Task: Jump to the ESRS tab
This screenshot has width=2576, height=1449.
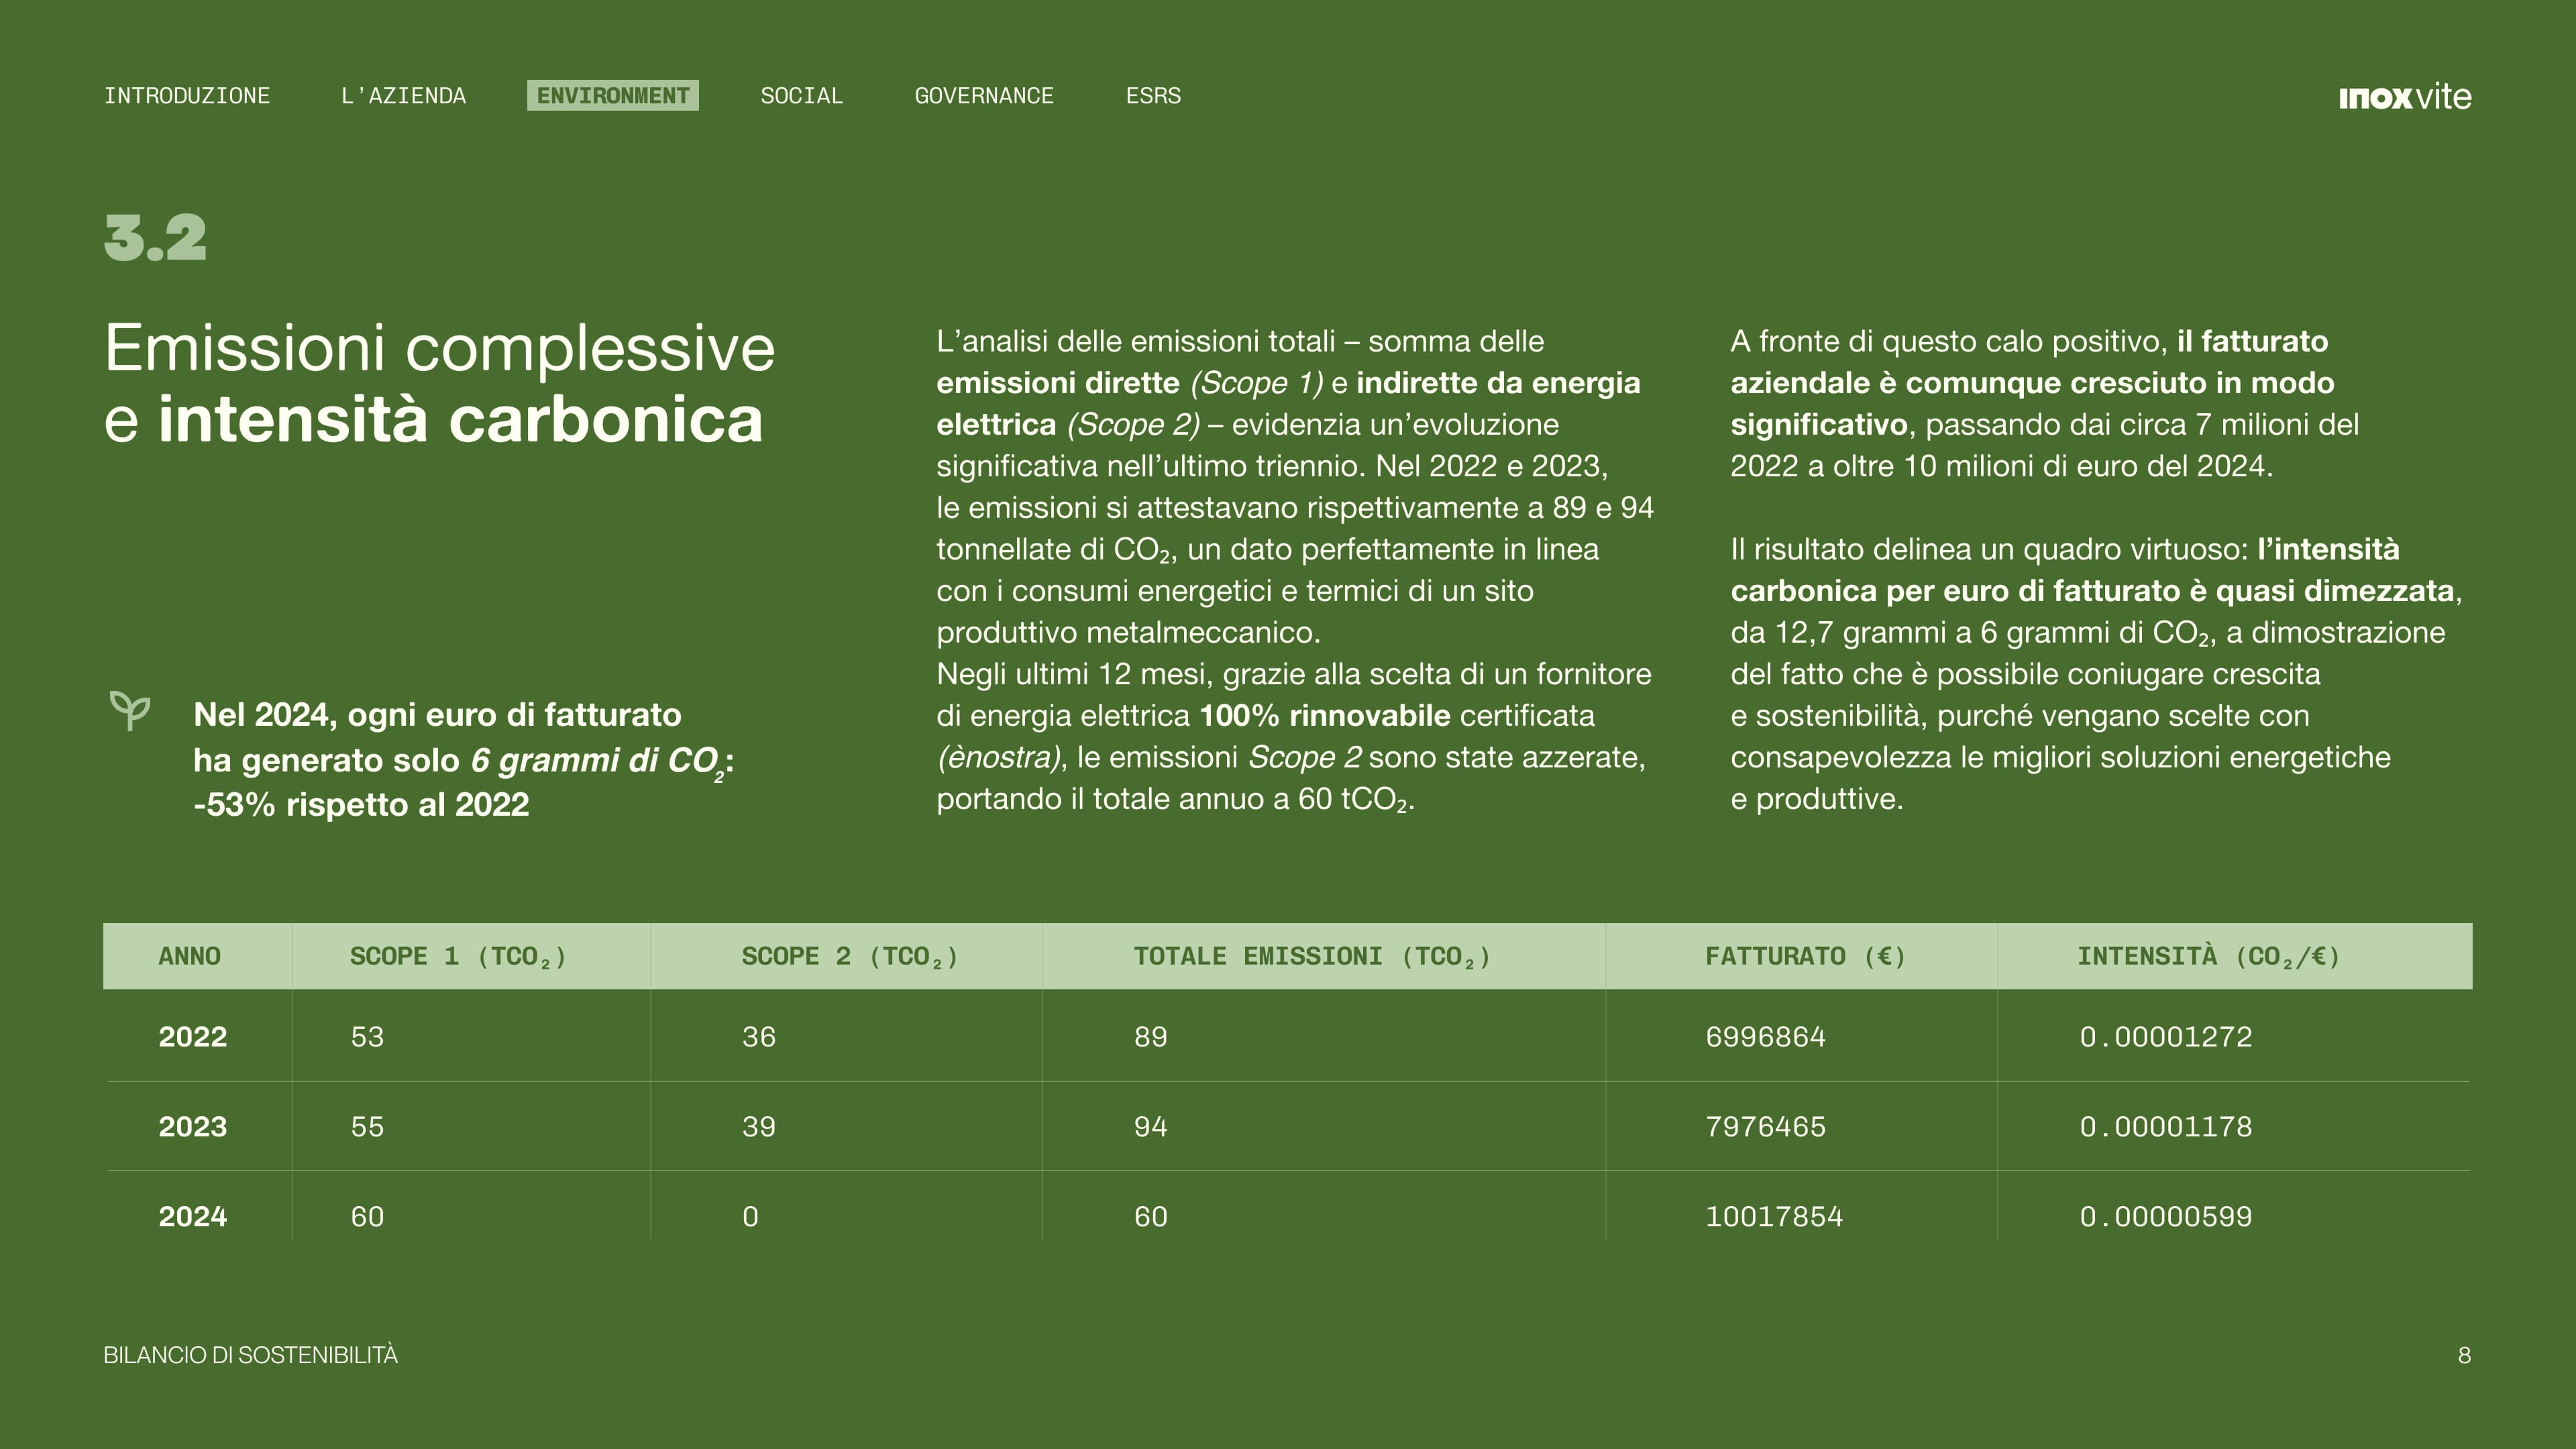Action: (1153, 96)
